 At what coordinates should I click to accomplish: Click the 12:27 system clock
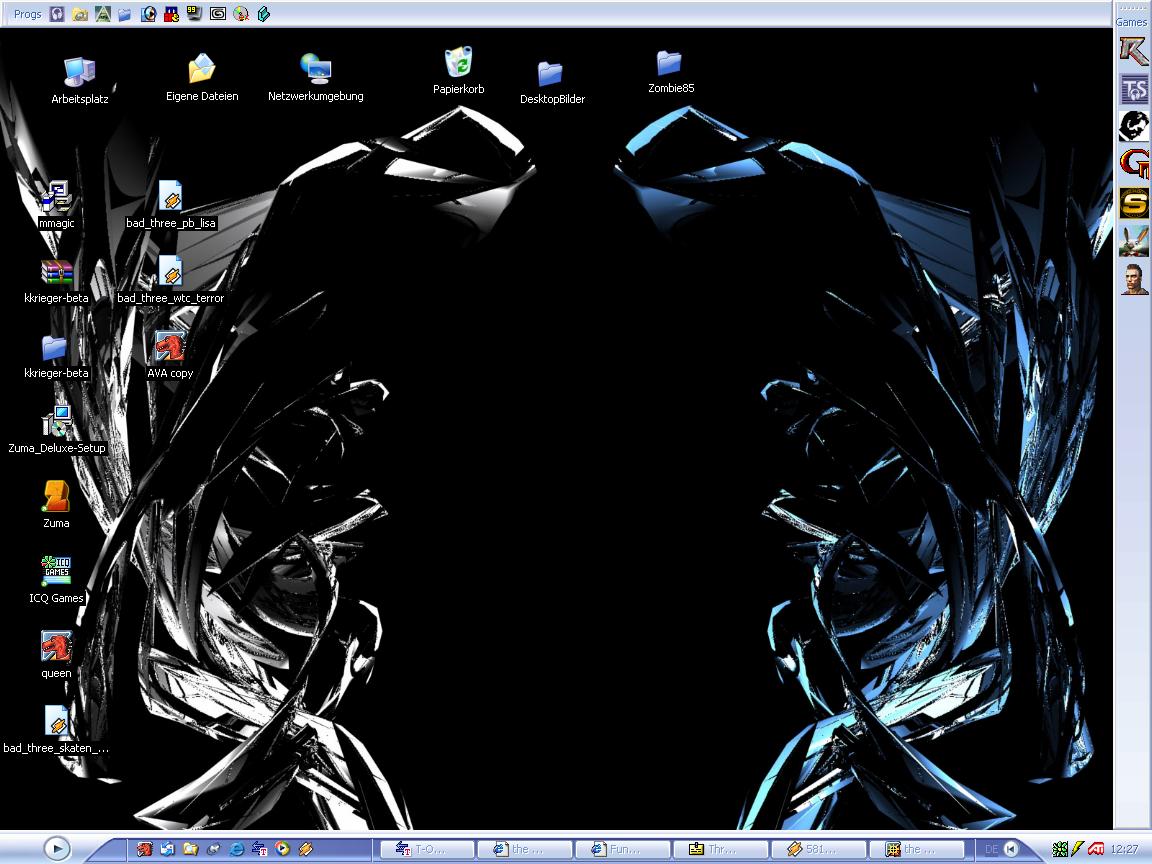1124,849
